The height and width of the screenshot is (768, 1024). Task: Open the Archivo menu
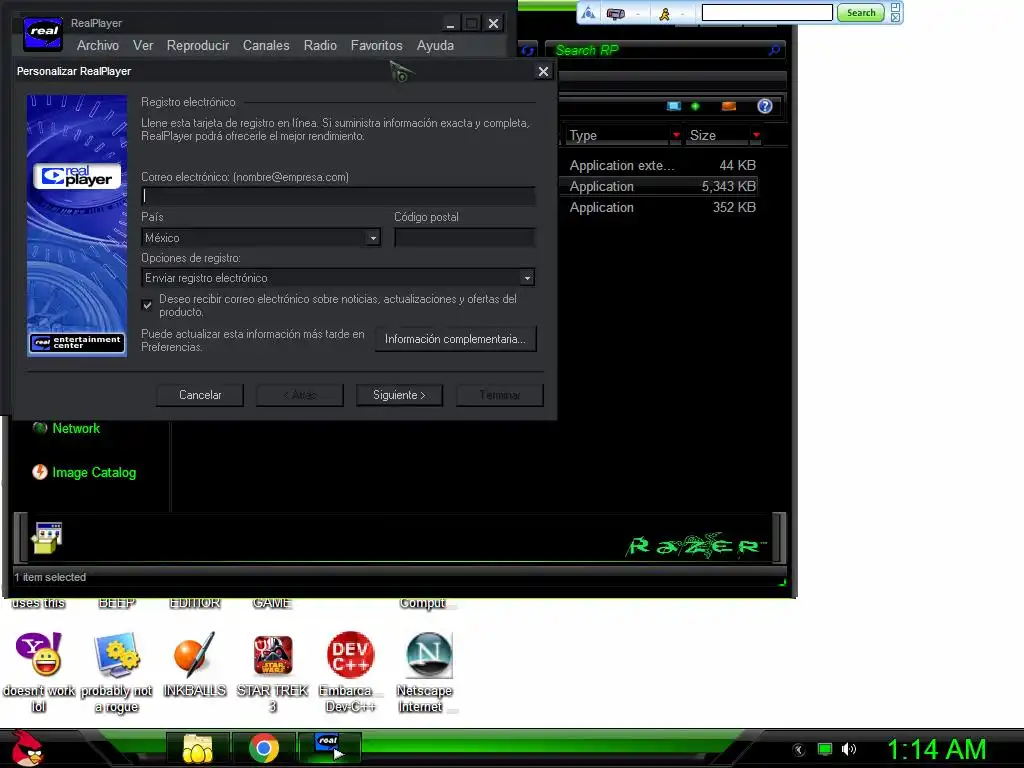(x=98, y=46)
